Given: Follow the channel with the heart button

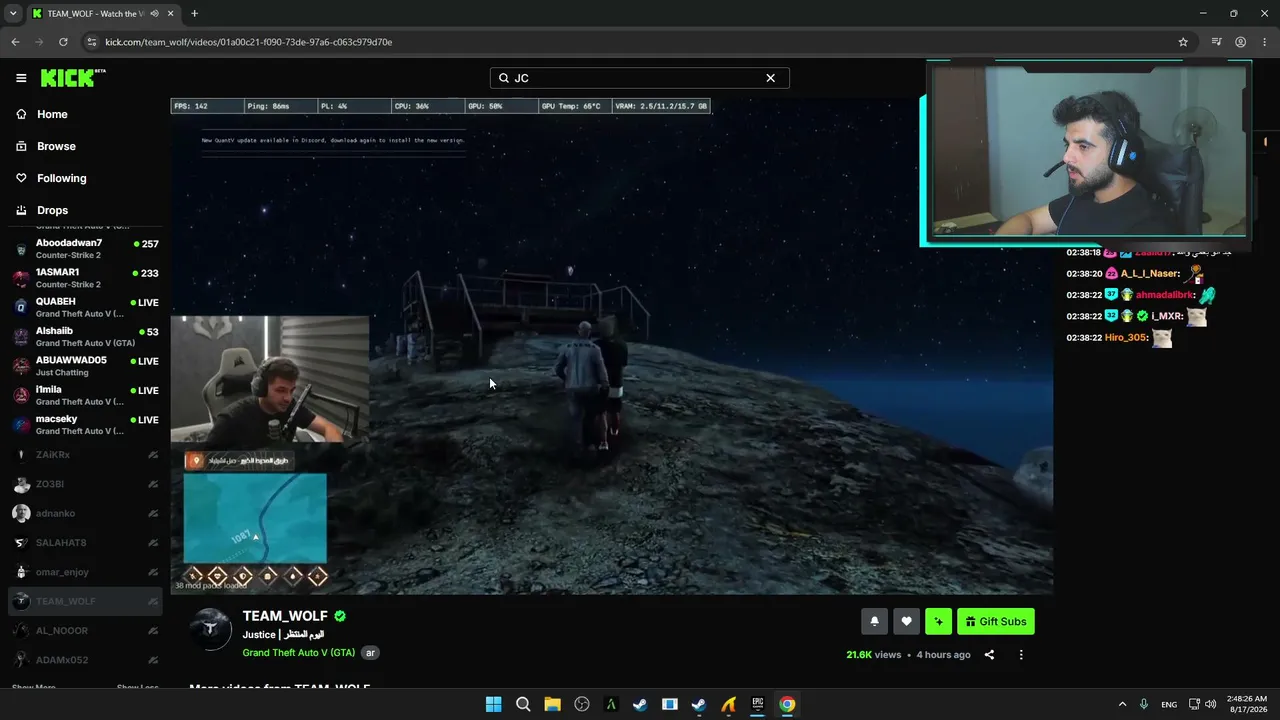Looking at the screenshot, I should pyautogui.click(x=906, y=621).
